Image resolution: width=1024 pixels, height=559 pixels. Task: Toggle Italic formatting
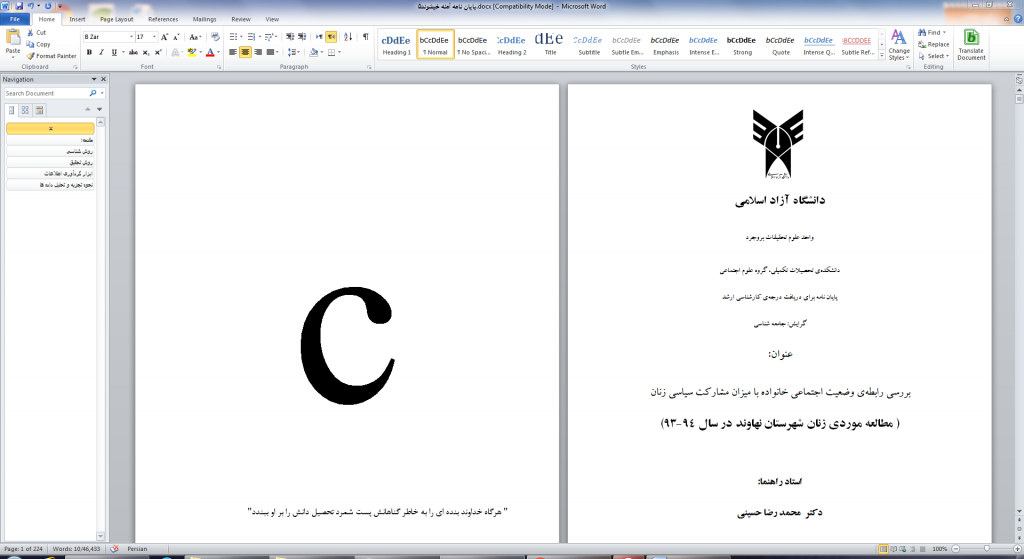(101, 52)
